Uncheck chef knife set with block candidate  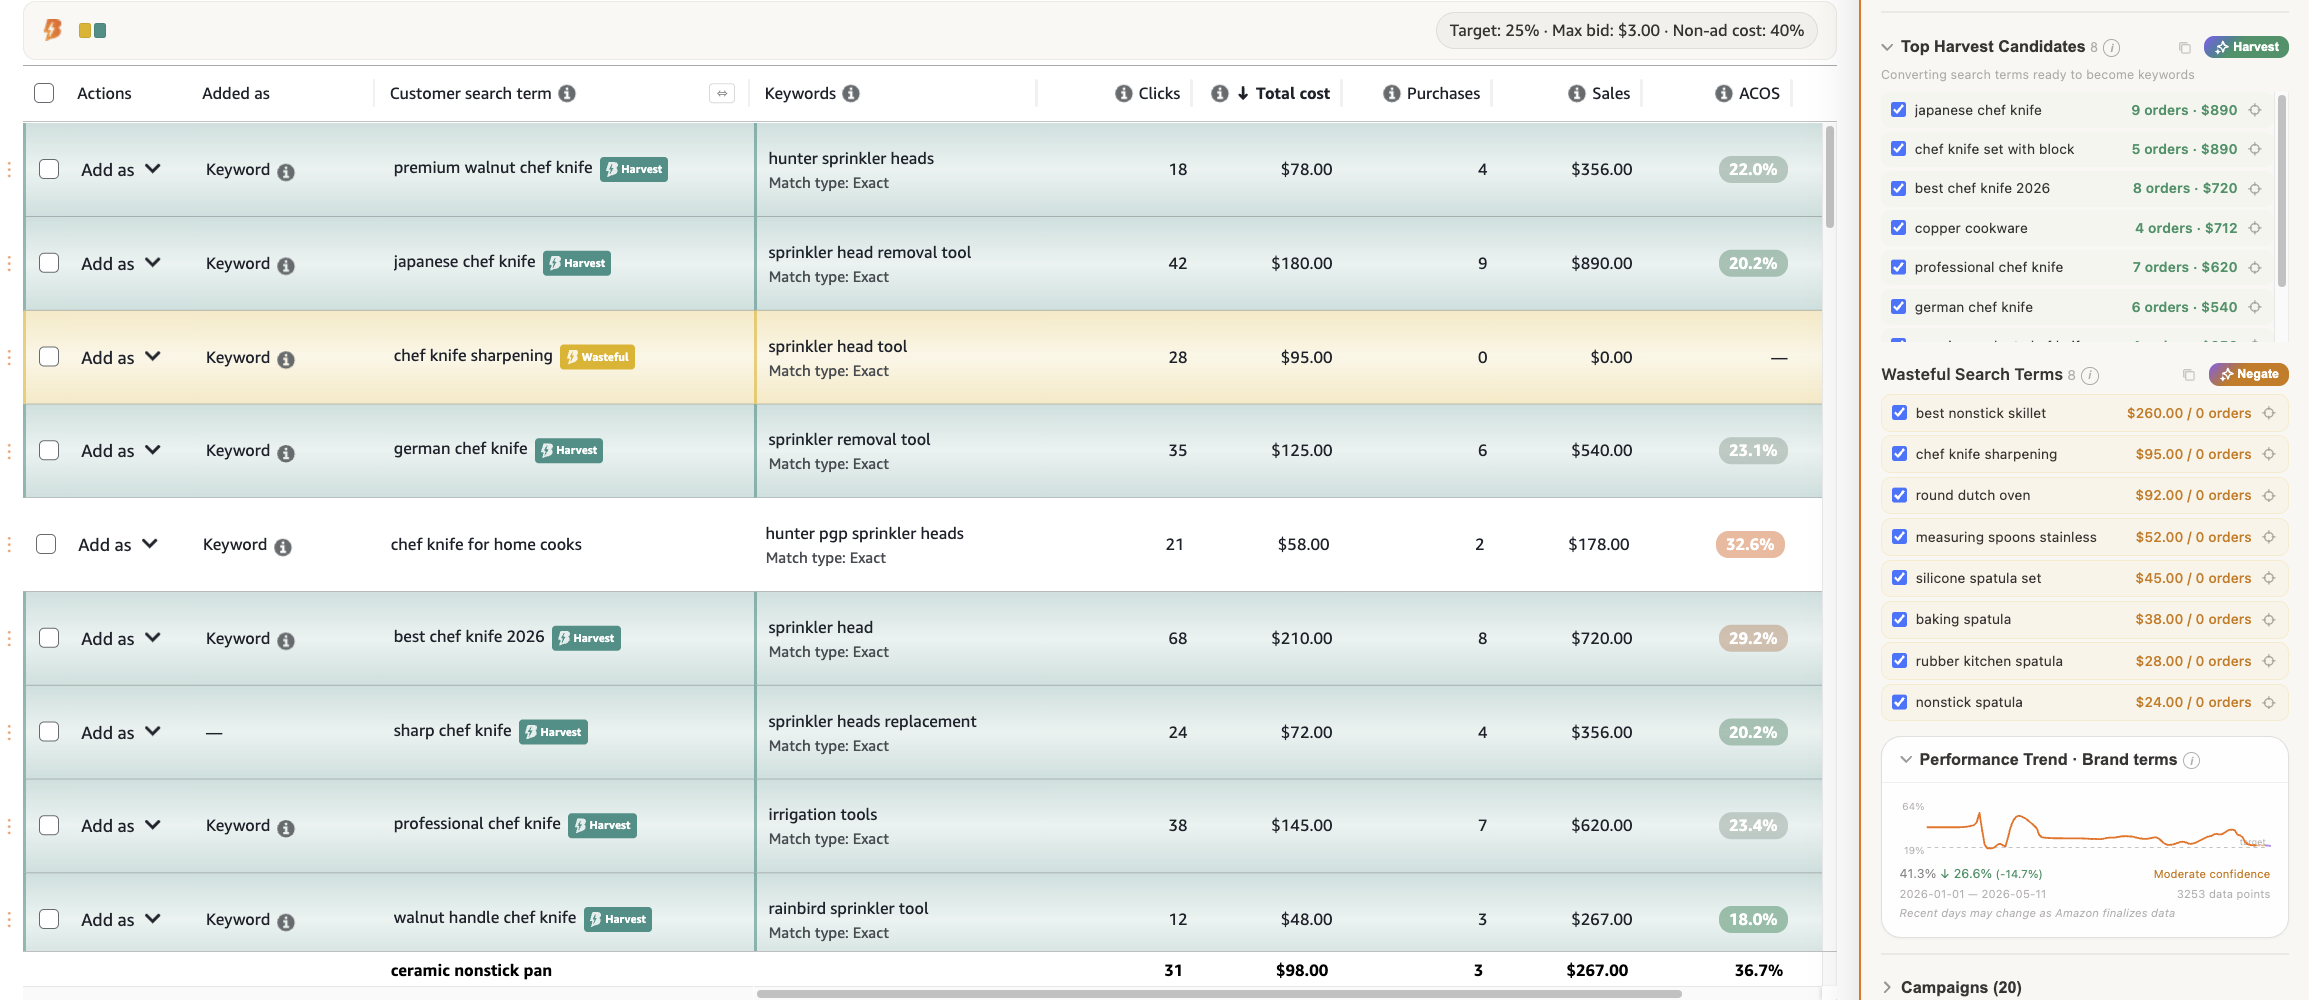tap(1898, 149)
